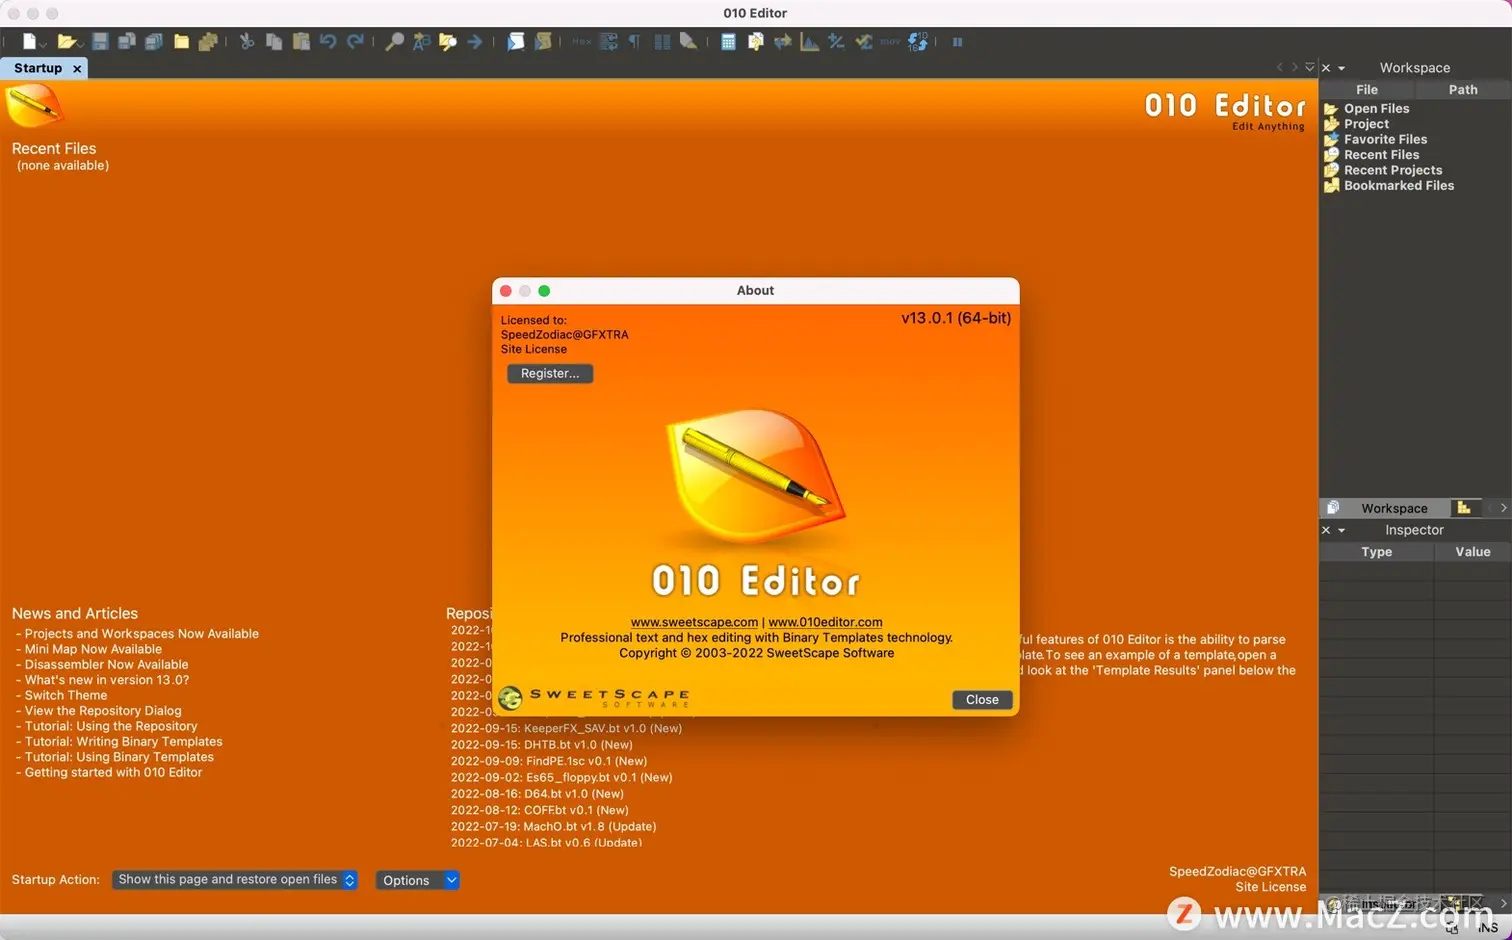The height and width of the screenshot is (940, 1512).
Task: Select Favorite Files in Workspace tree
Action: 1385,140
